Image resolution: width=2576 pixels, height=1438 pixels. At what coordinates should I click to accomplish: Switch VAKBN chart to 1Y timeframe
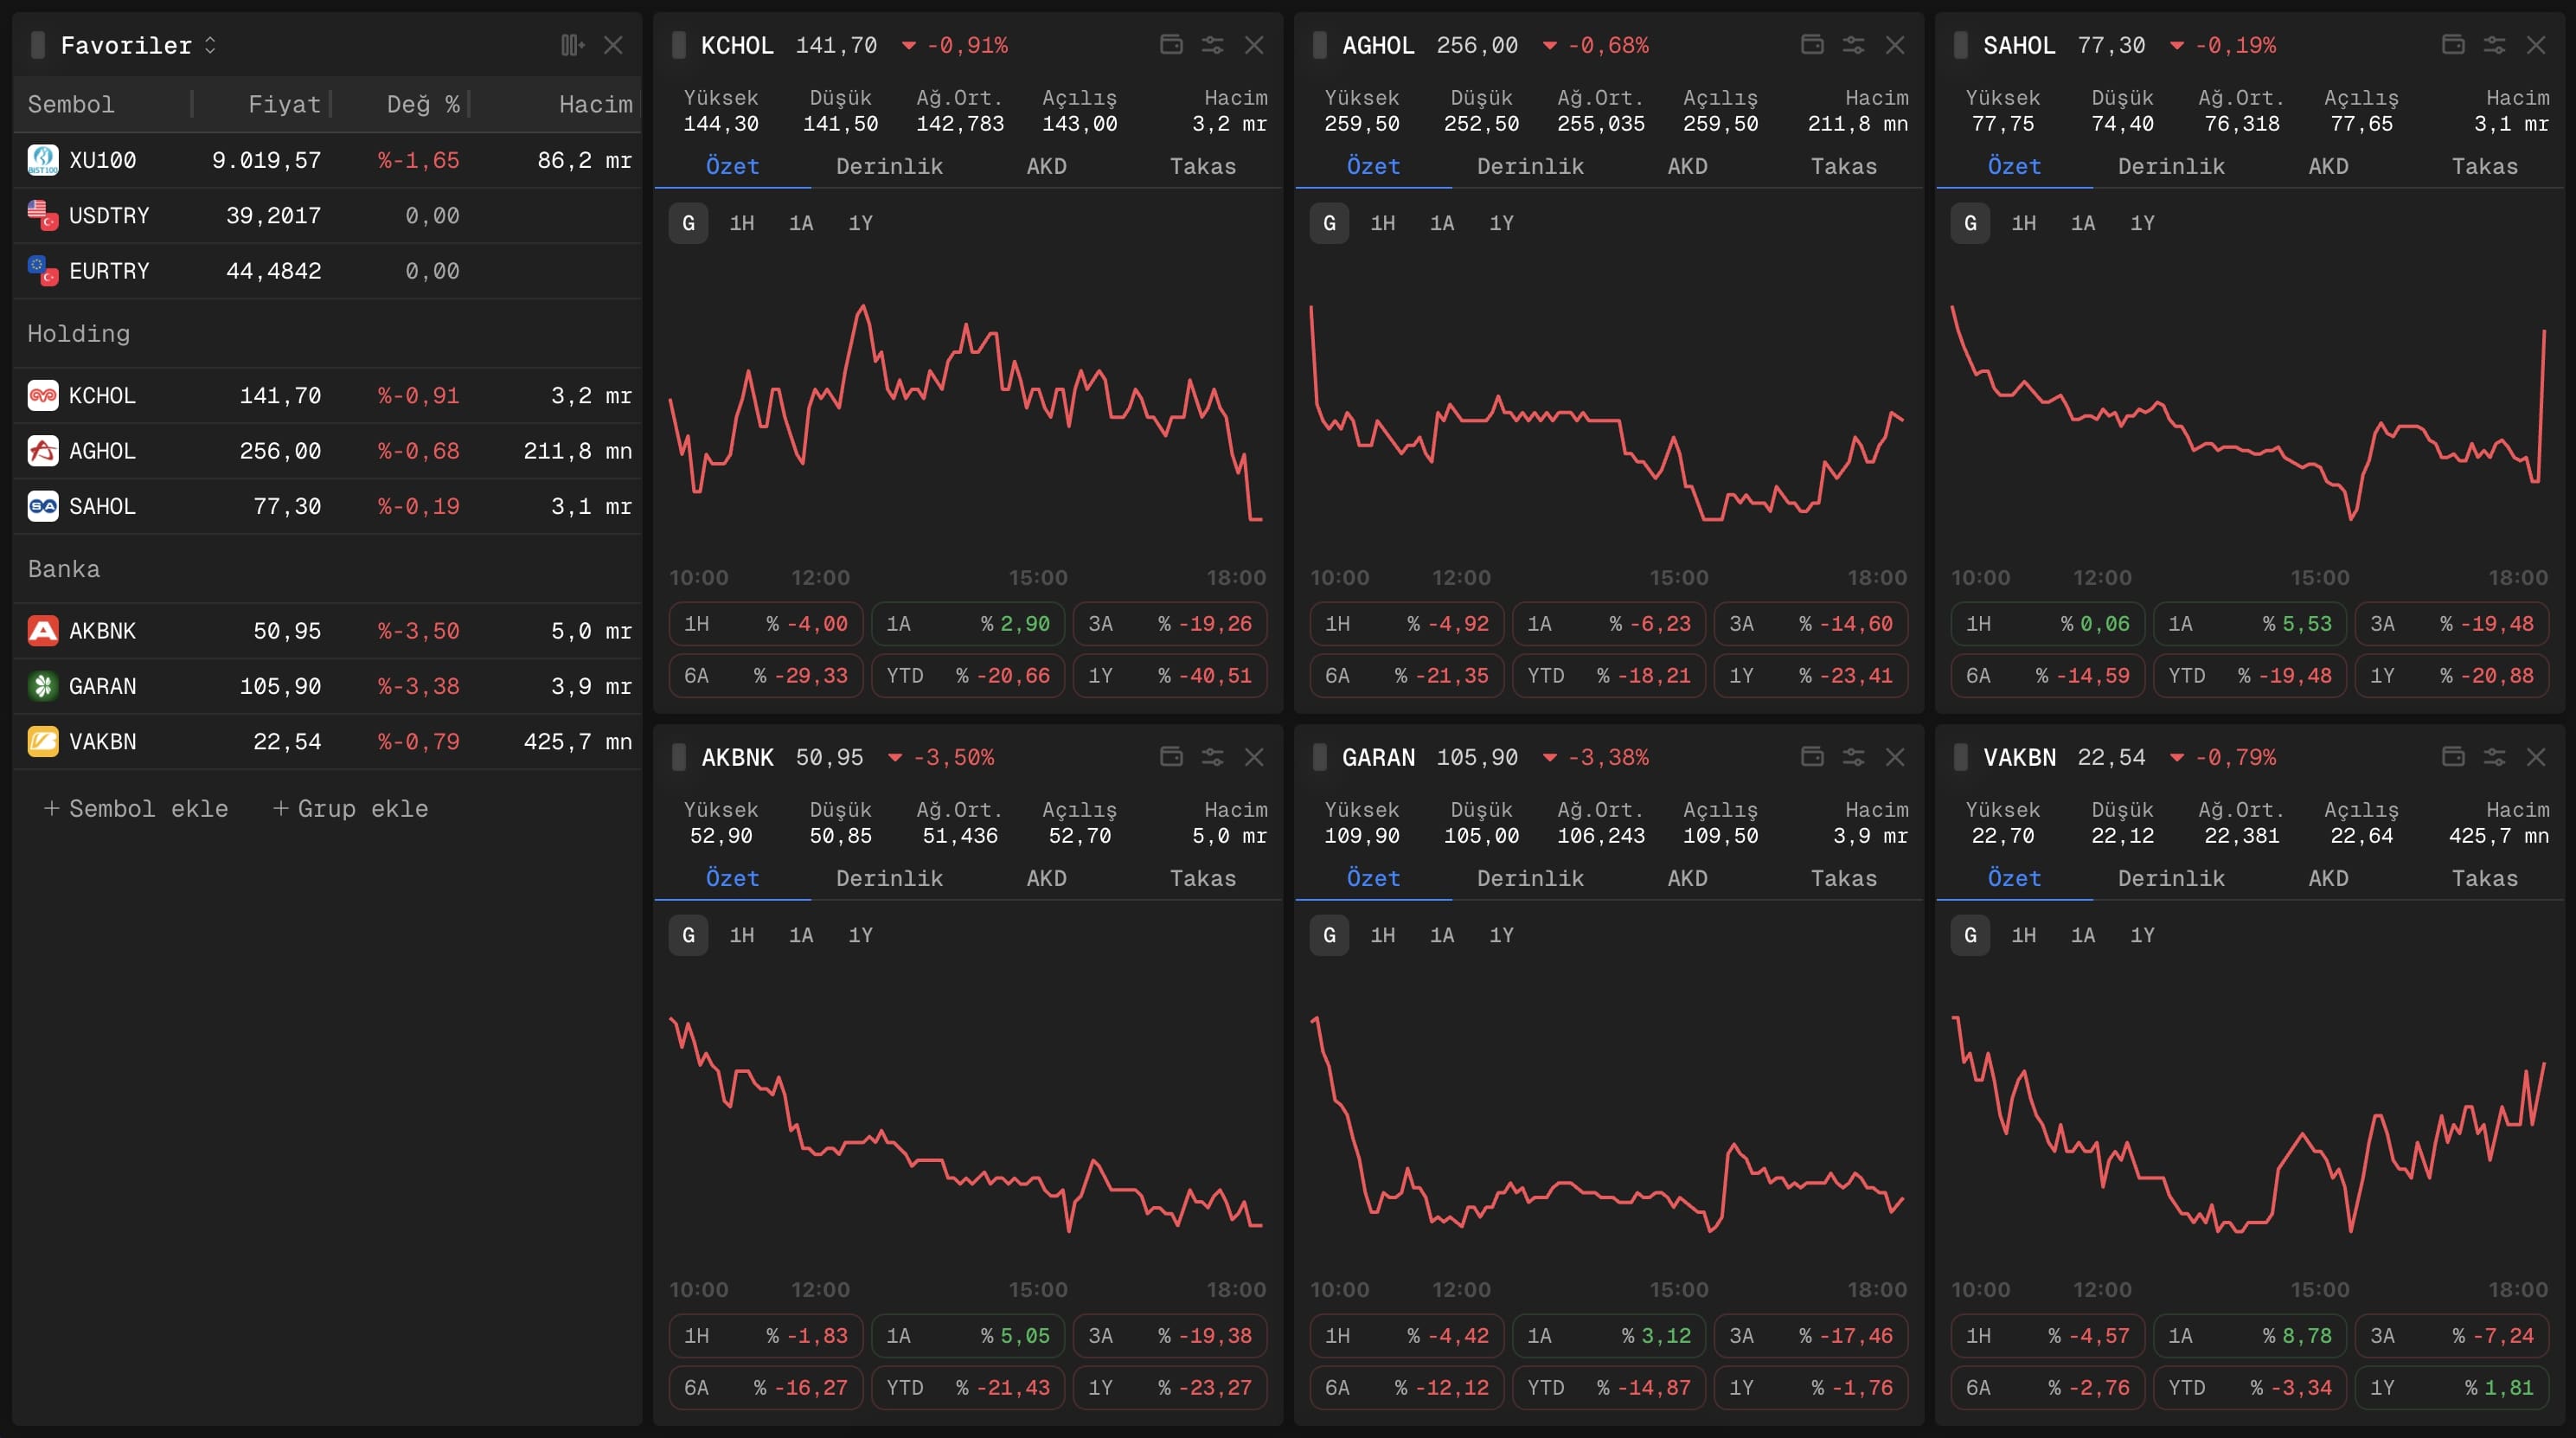click(x=2144, y=935)
